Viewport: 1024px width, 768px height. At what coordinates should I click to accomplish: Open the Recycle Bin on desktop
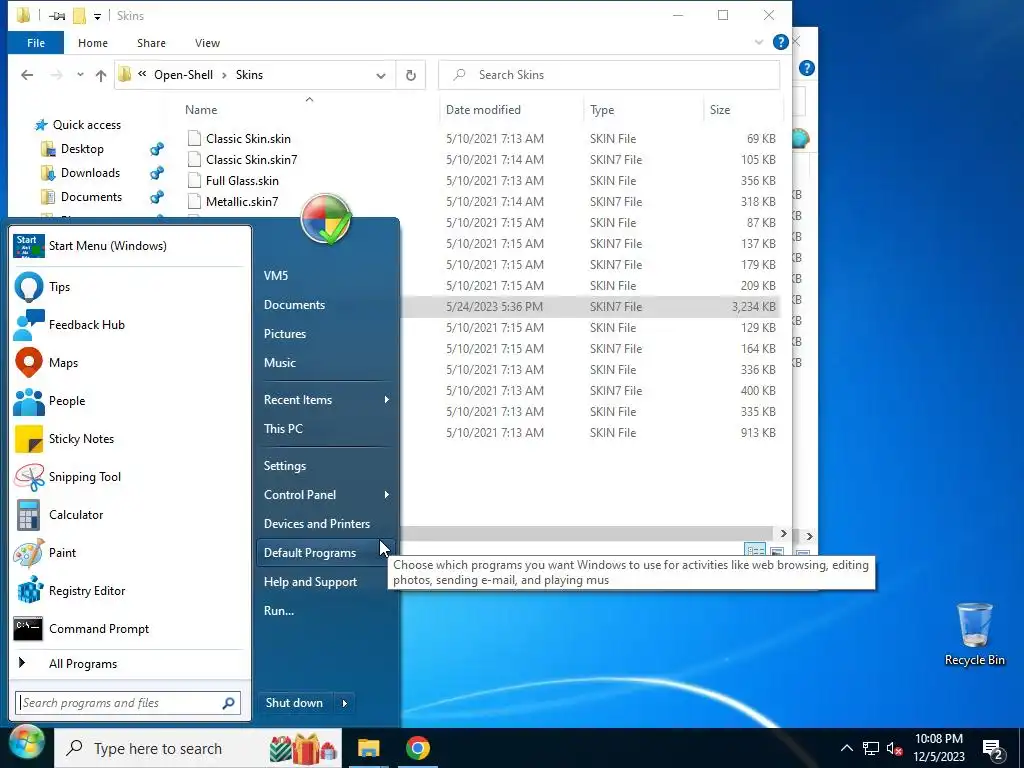click(x=974, y=634)
